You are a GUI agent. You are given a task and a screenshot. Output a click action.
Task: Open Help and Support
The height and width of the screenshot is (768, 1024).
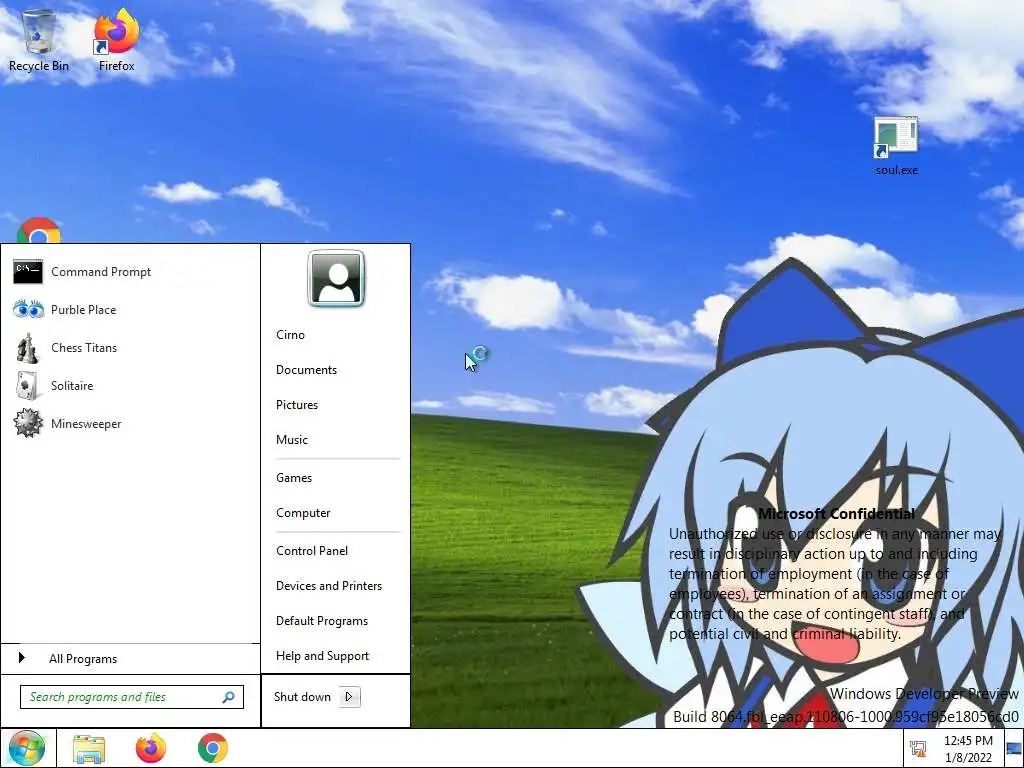322,656
